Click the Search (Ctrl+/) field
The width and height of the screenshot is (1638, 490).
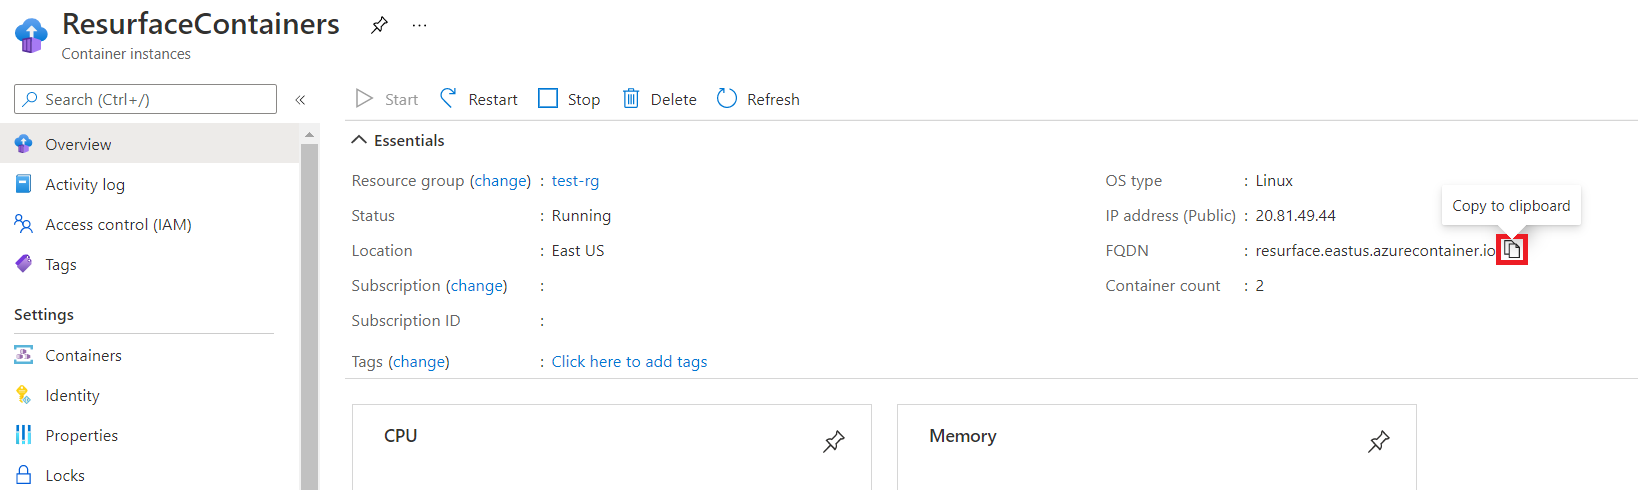(146, 99)
